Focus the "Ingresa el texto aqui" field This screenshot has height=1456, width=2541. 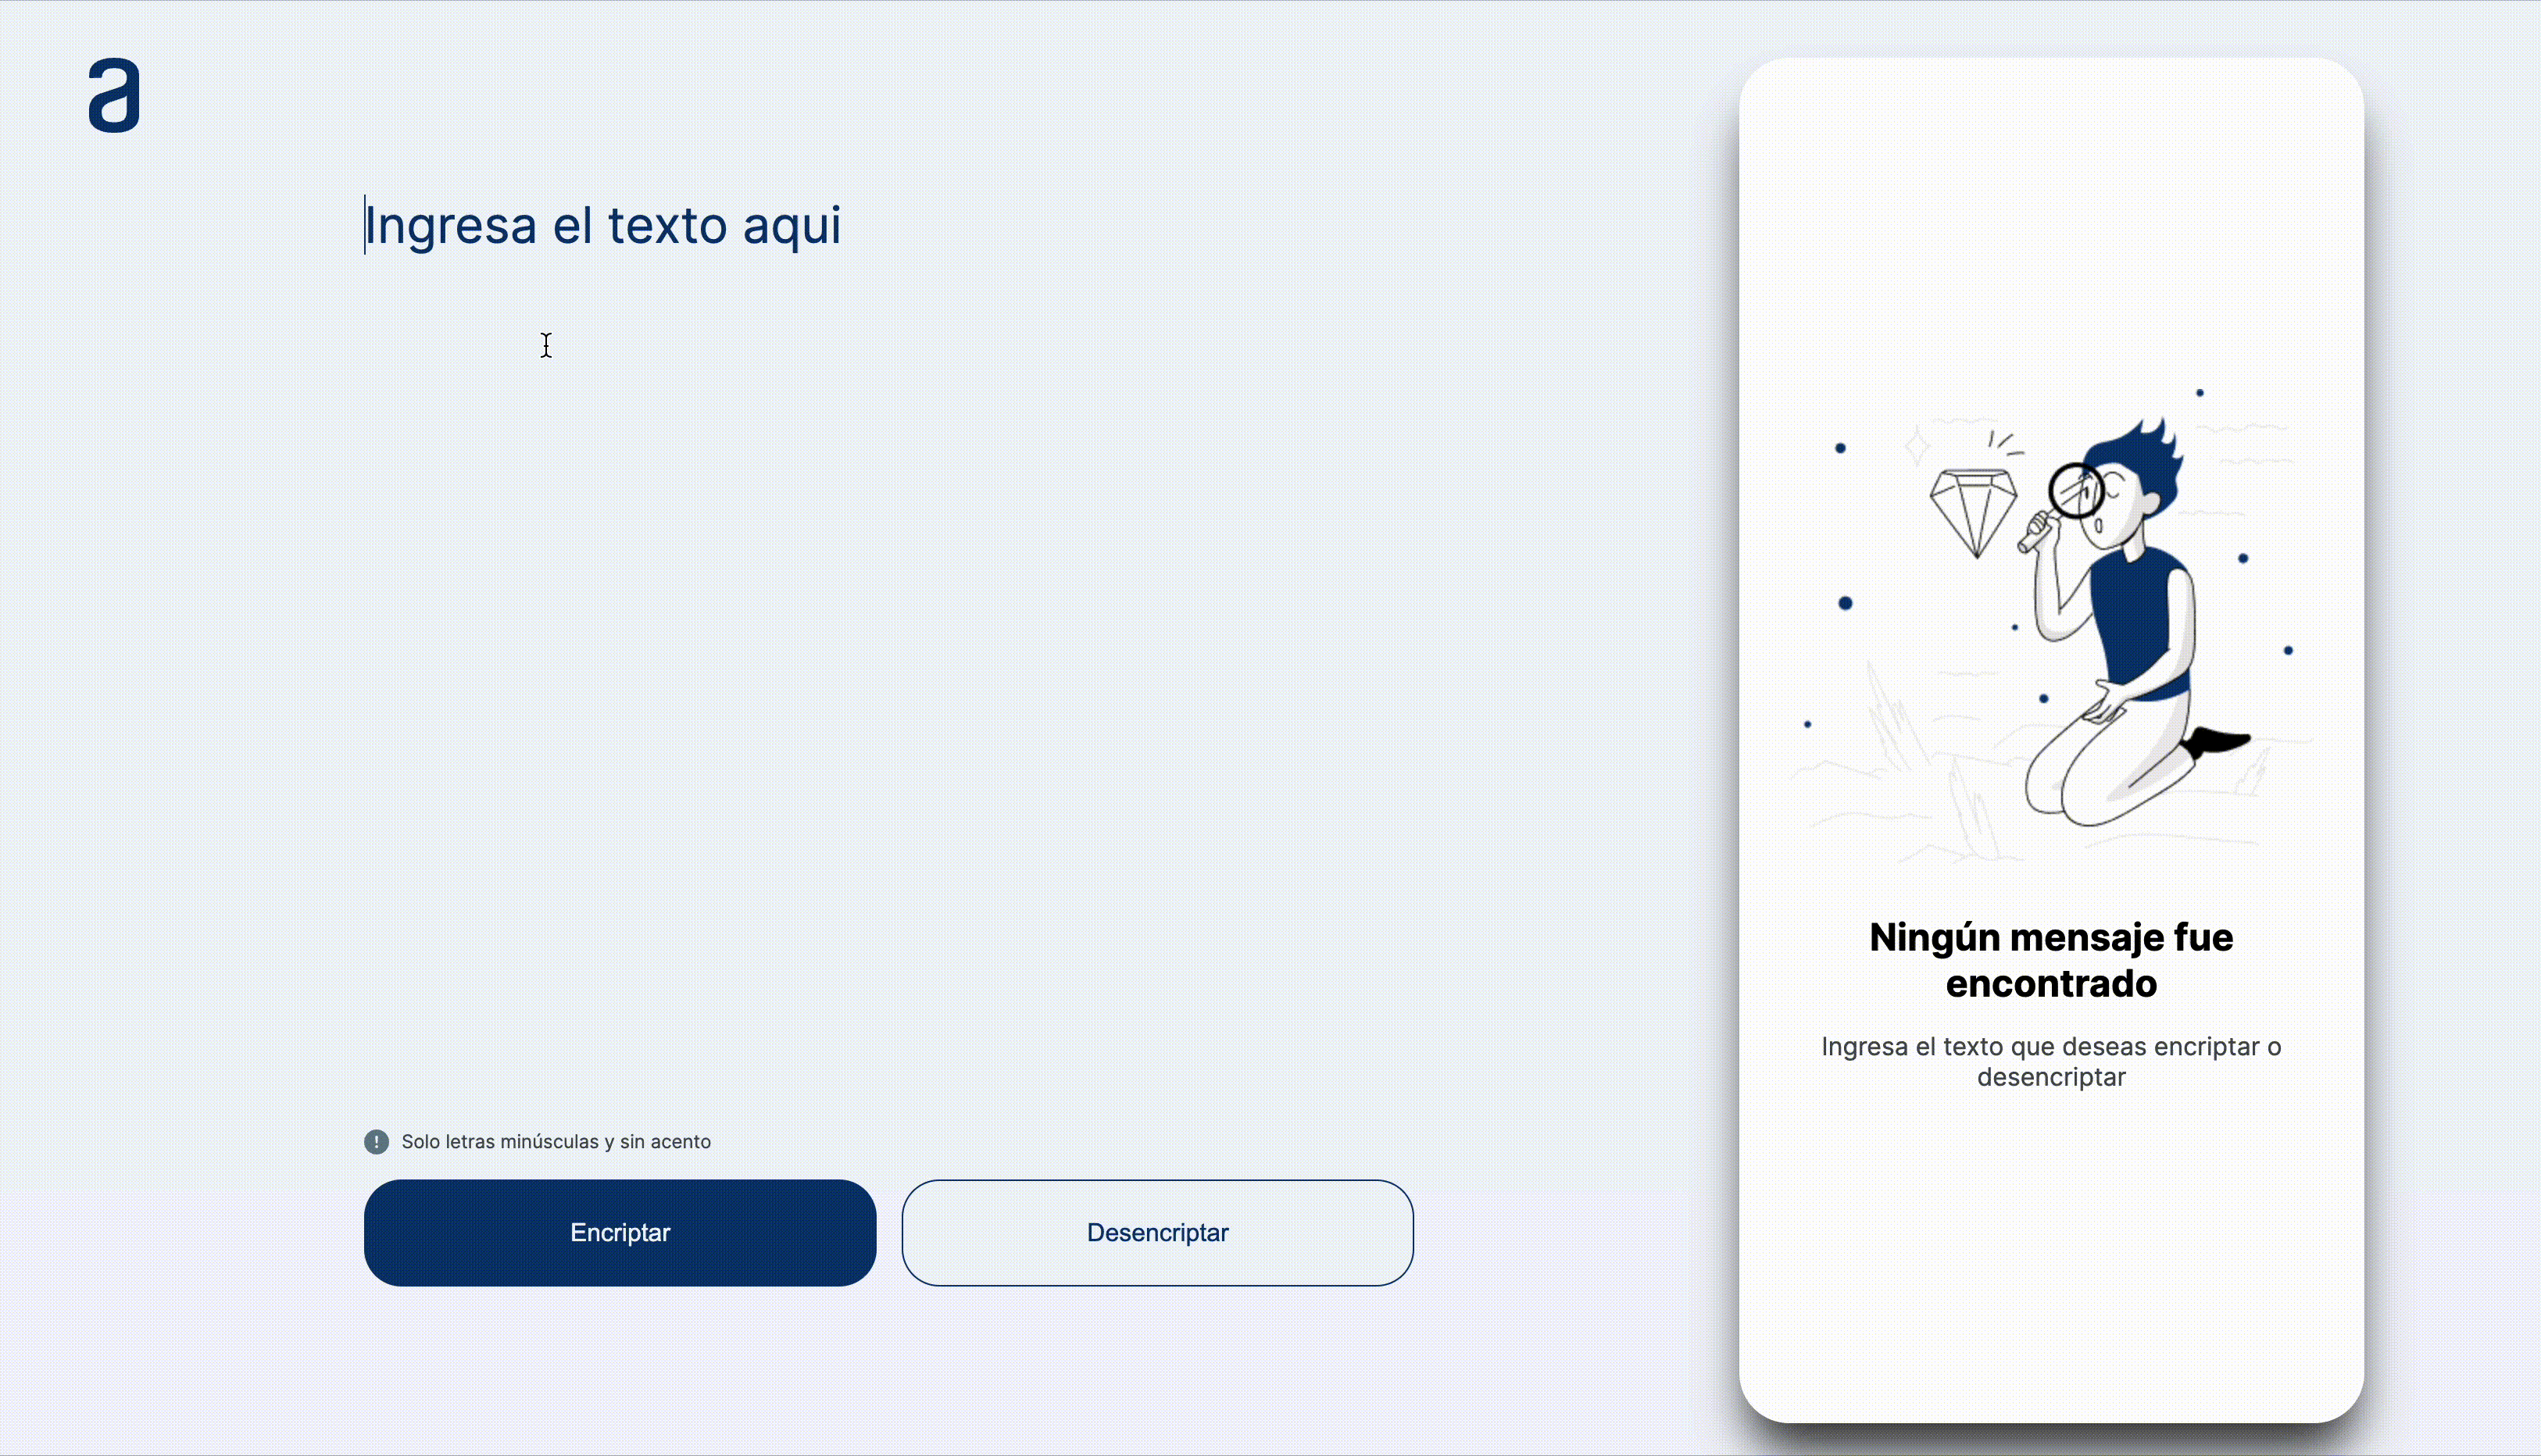point(602,225)
